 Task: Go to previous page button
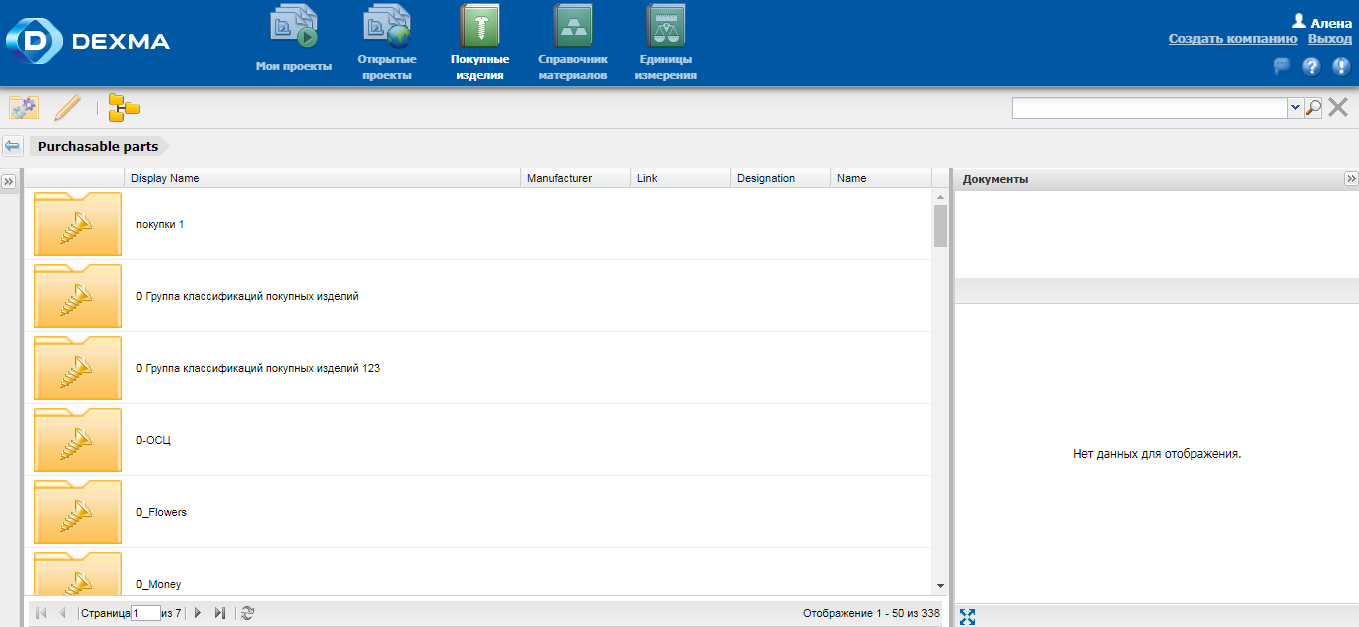[x=62, y=613]
